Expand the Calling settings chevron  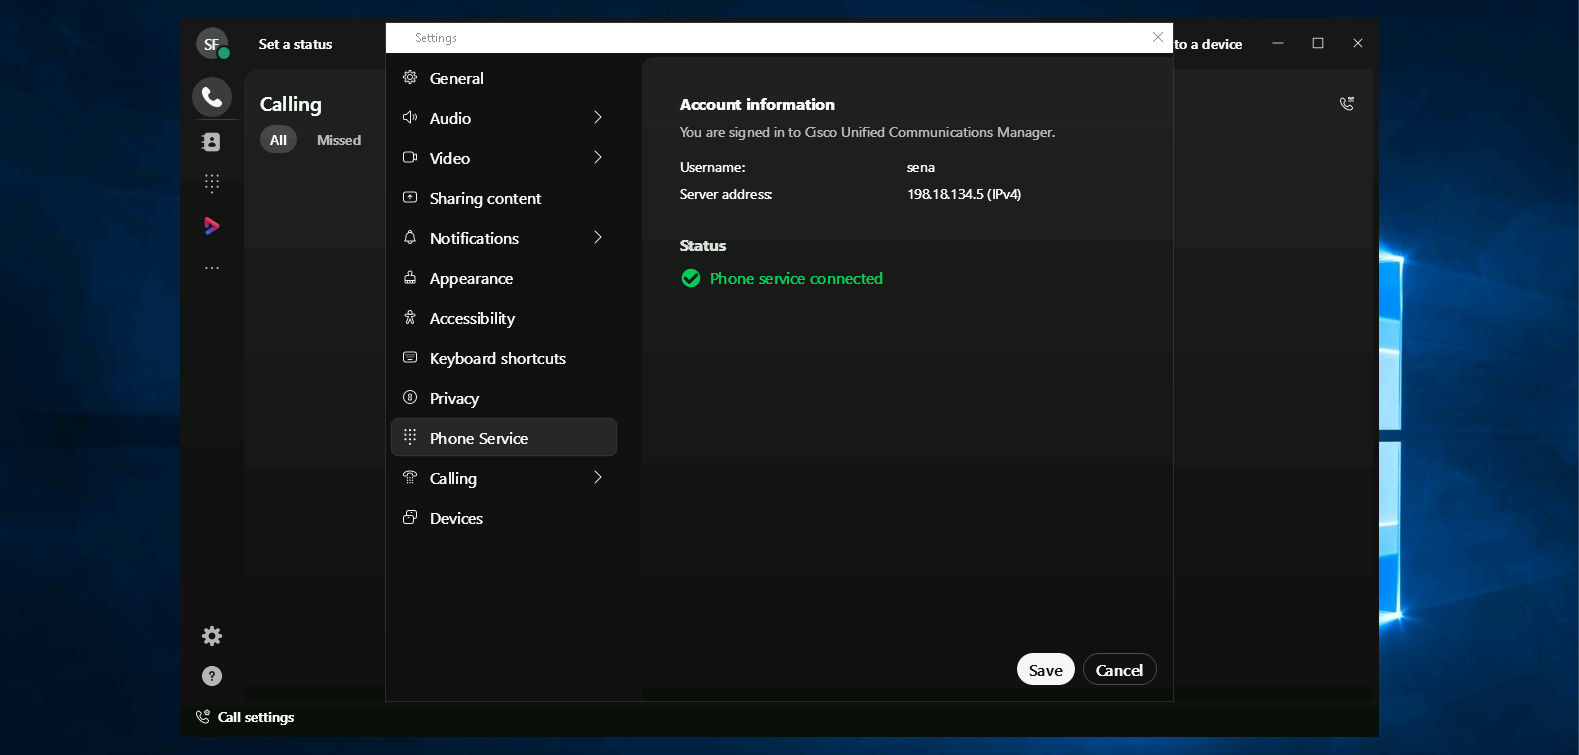click(598, 478)
